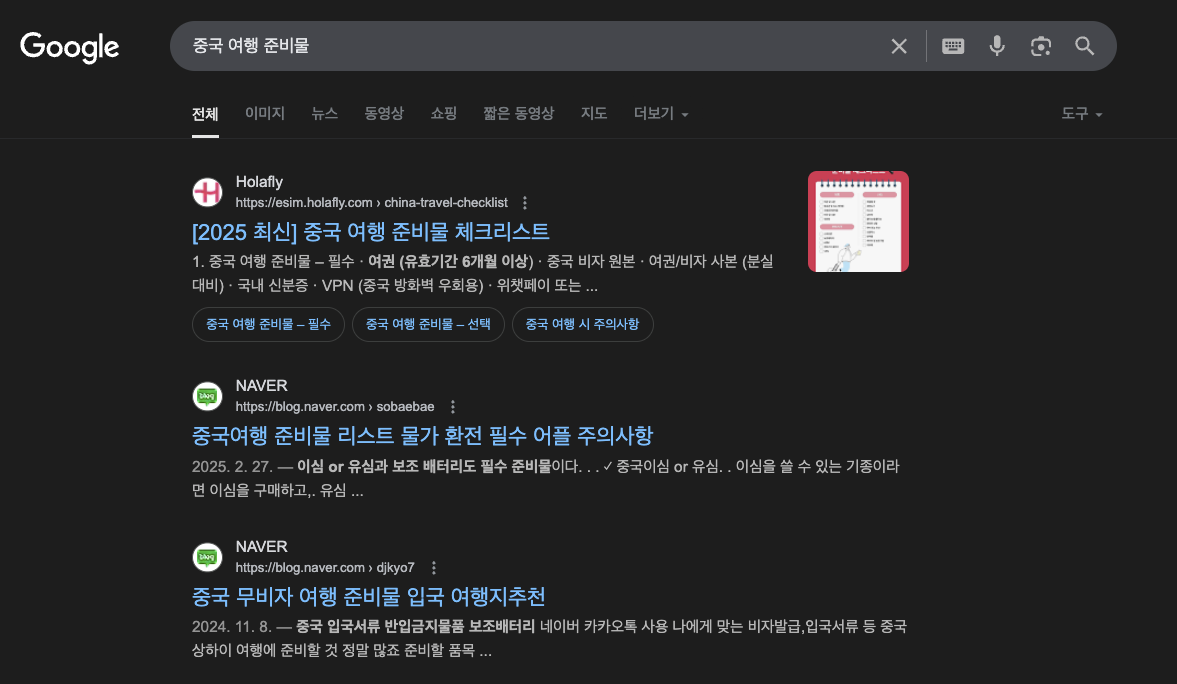Click the 중국 여행 준비물 – 필수 chip
Screen dimensions: 1177x684
coord(268,324)
